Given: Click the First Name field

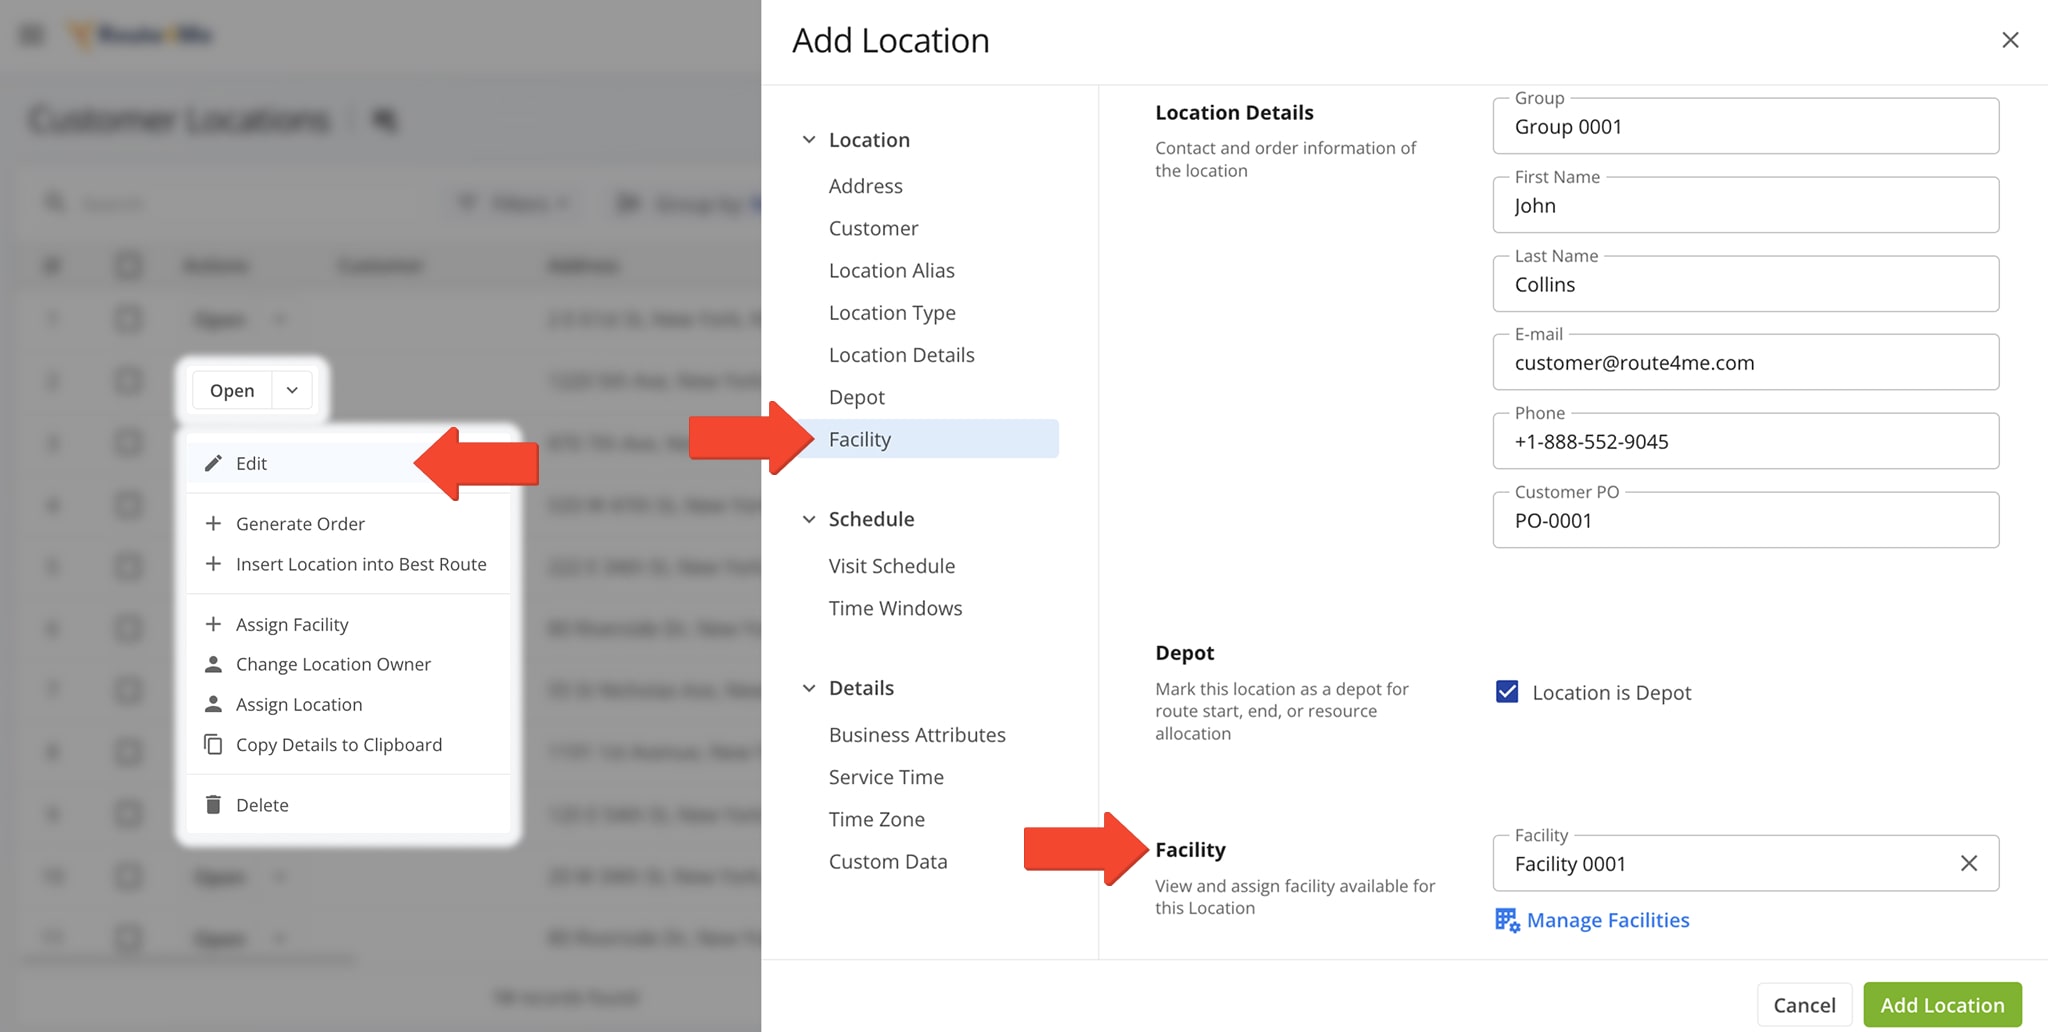Looking at the screenshot, I should click(1745, 205).
